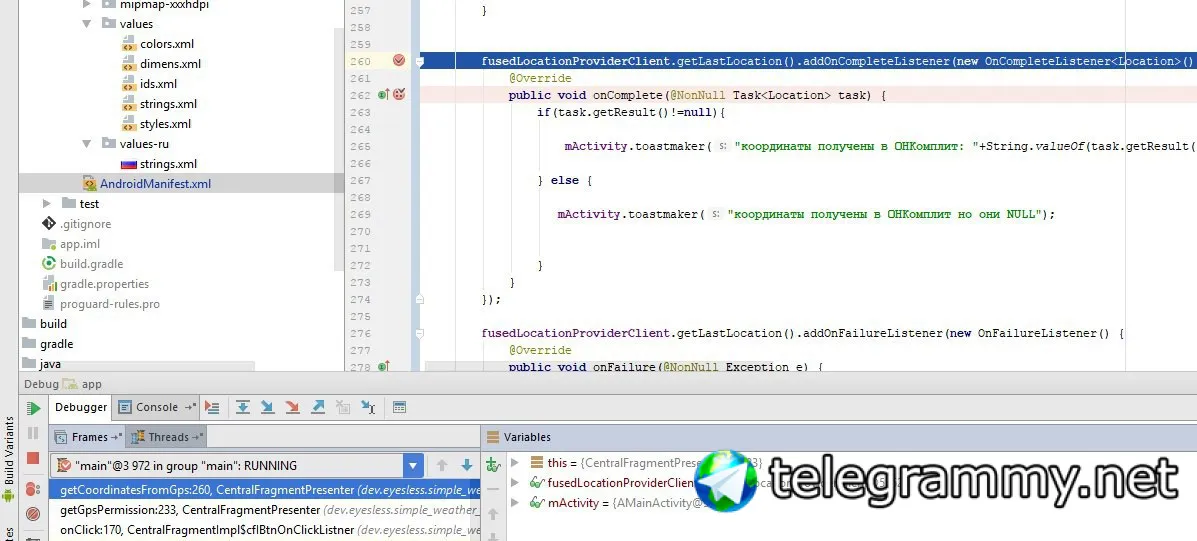This screenshot has height=541, width=1197.
Task: Collapse the values-ru folder
Action: click(87, 143)
